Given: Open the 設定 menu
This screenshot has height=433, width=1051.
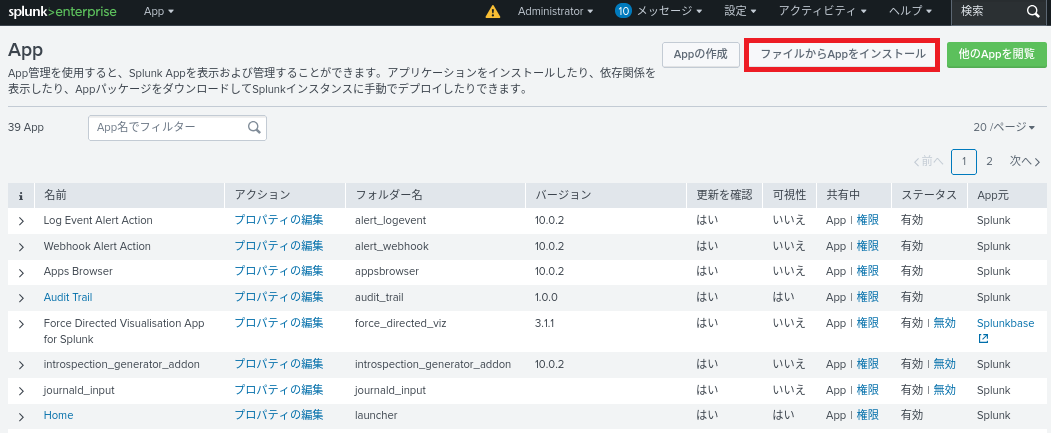Looking at the screenshot, I should click(741, 11).
